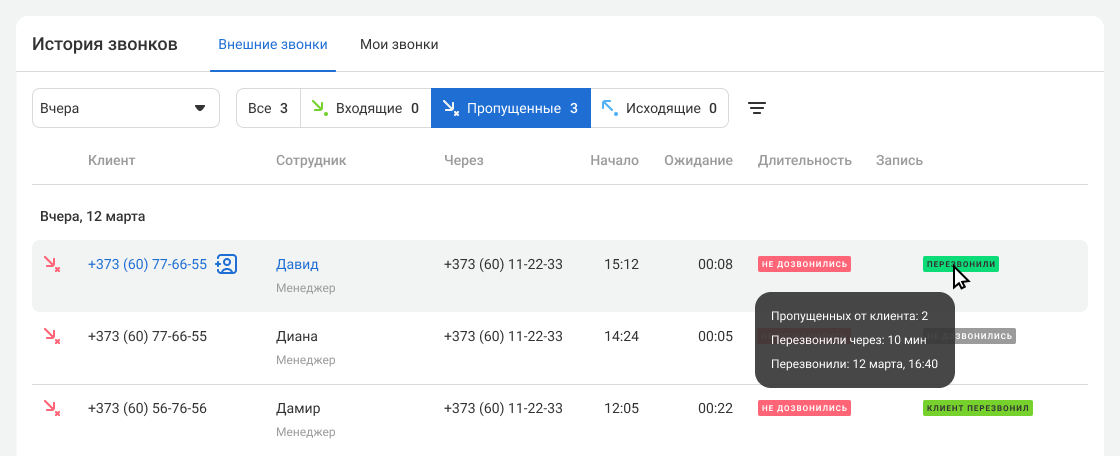Click the dropdown arrow in the period selector

click(x=200, y=108)
